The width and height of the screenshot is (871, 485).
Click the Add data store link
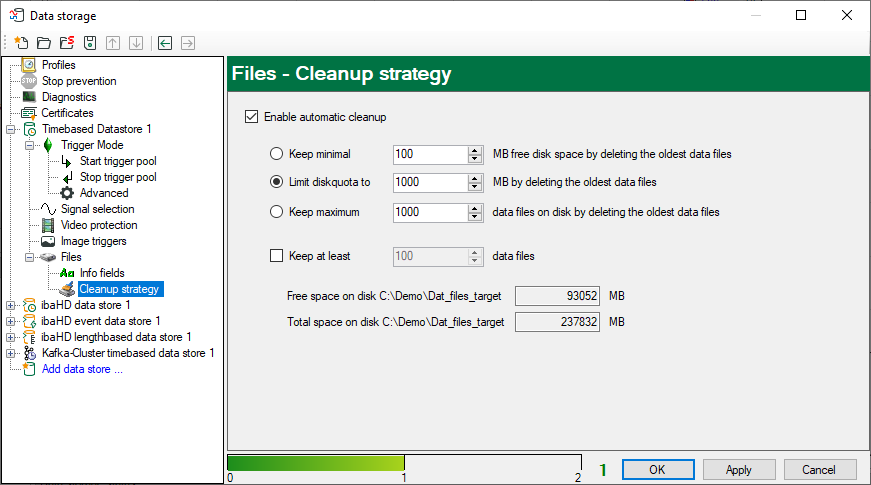82,369
